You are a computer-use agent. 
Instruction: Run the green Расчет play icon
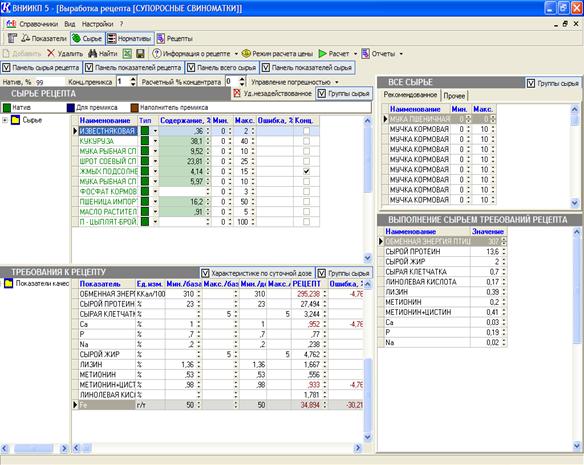coord(323,54)
